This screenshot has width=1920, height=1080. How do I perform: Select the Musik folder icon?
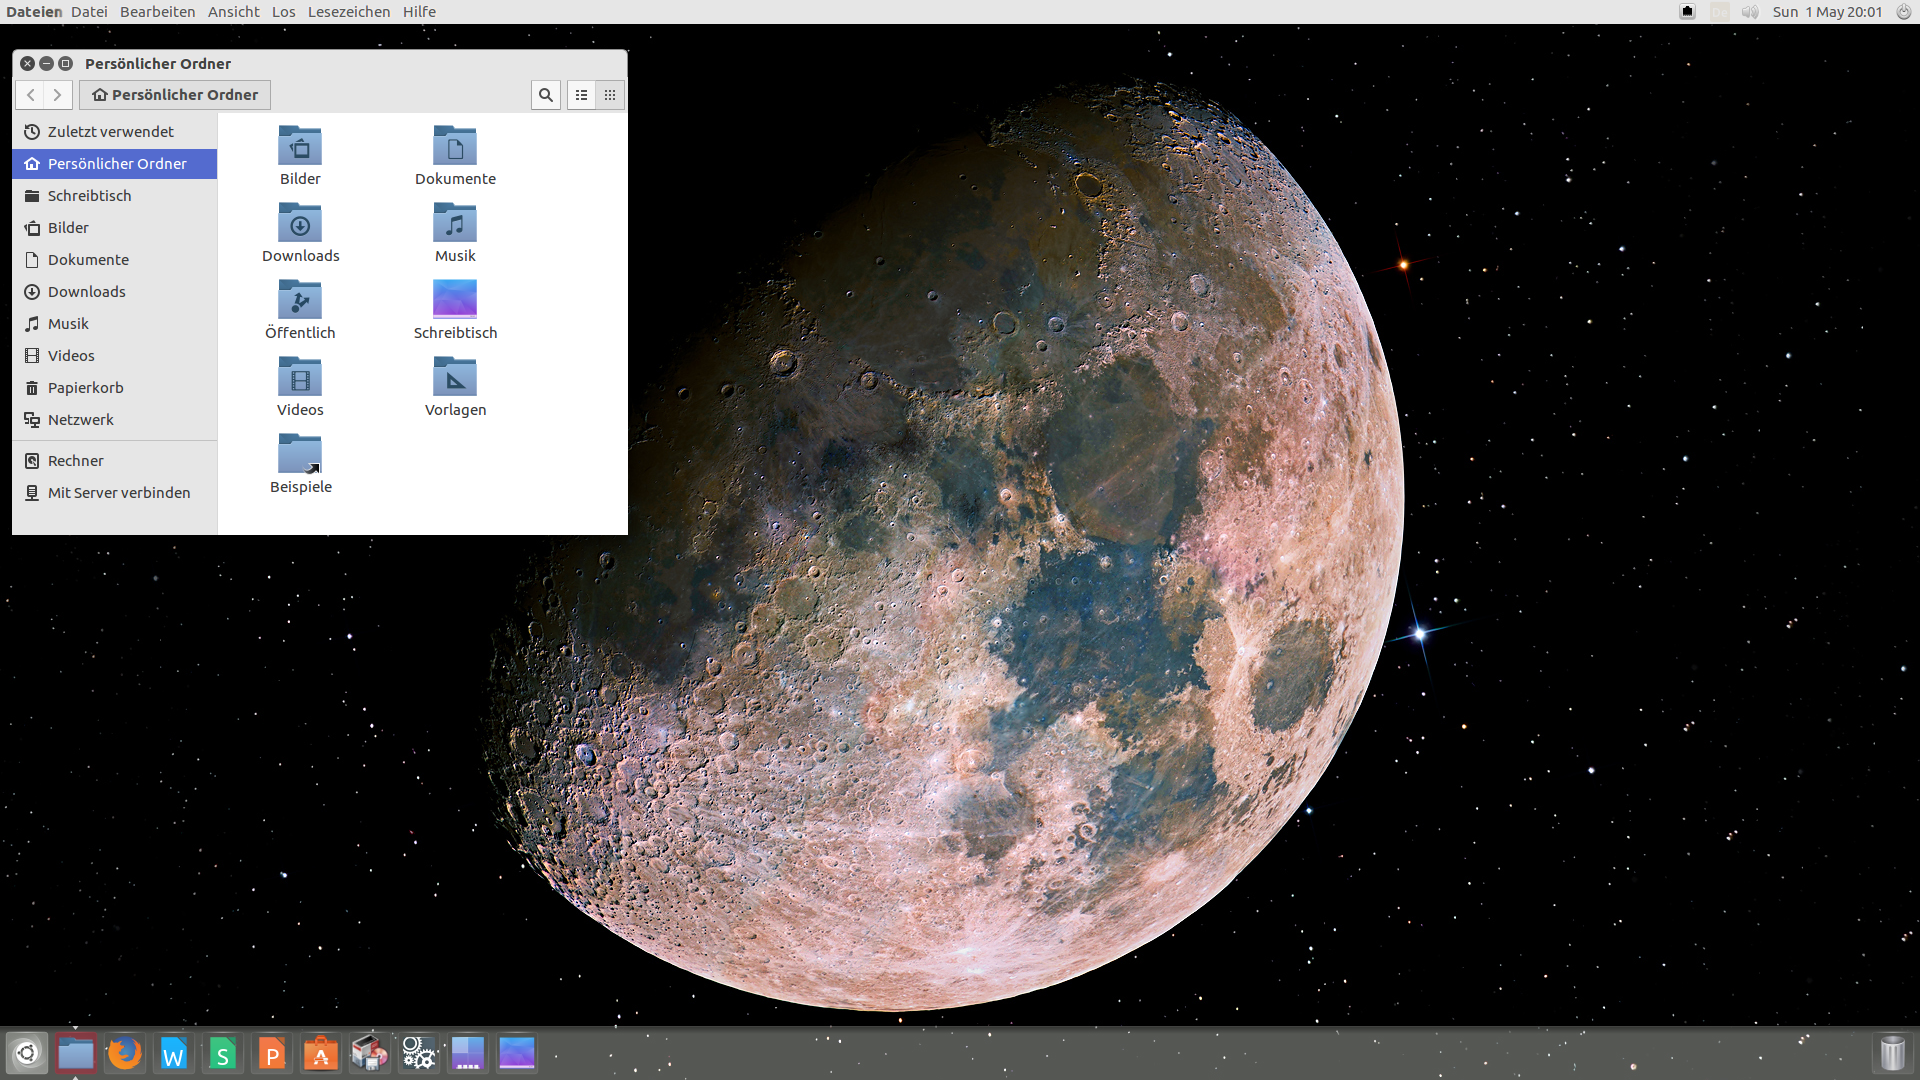click(455, 224)
